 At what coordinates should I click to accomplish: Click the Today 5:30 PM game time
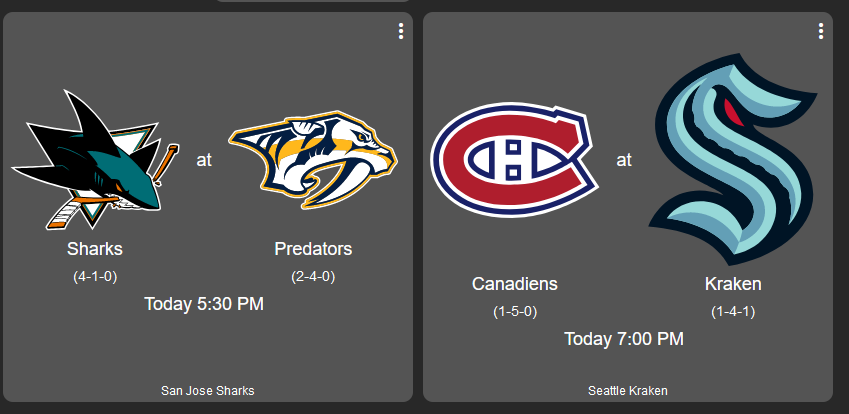[x=204, y=304]
